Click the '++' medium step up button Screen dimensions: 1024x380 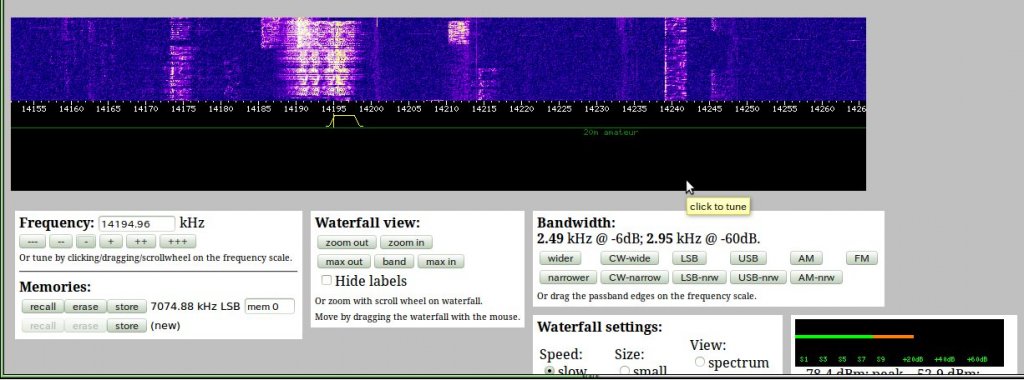[x=140, y=242]
